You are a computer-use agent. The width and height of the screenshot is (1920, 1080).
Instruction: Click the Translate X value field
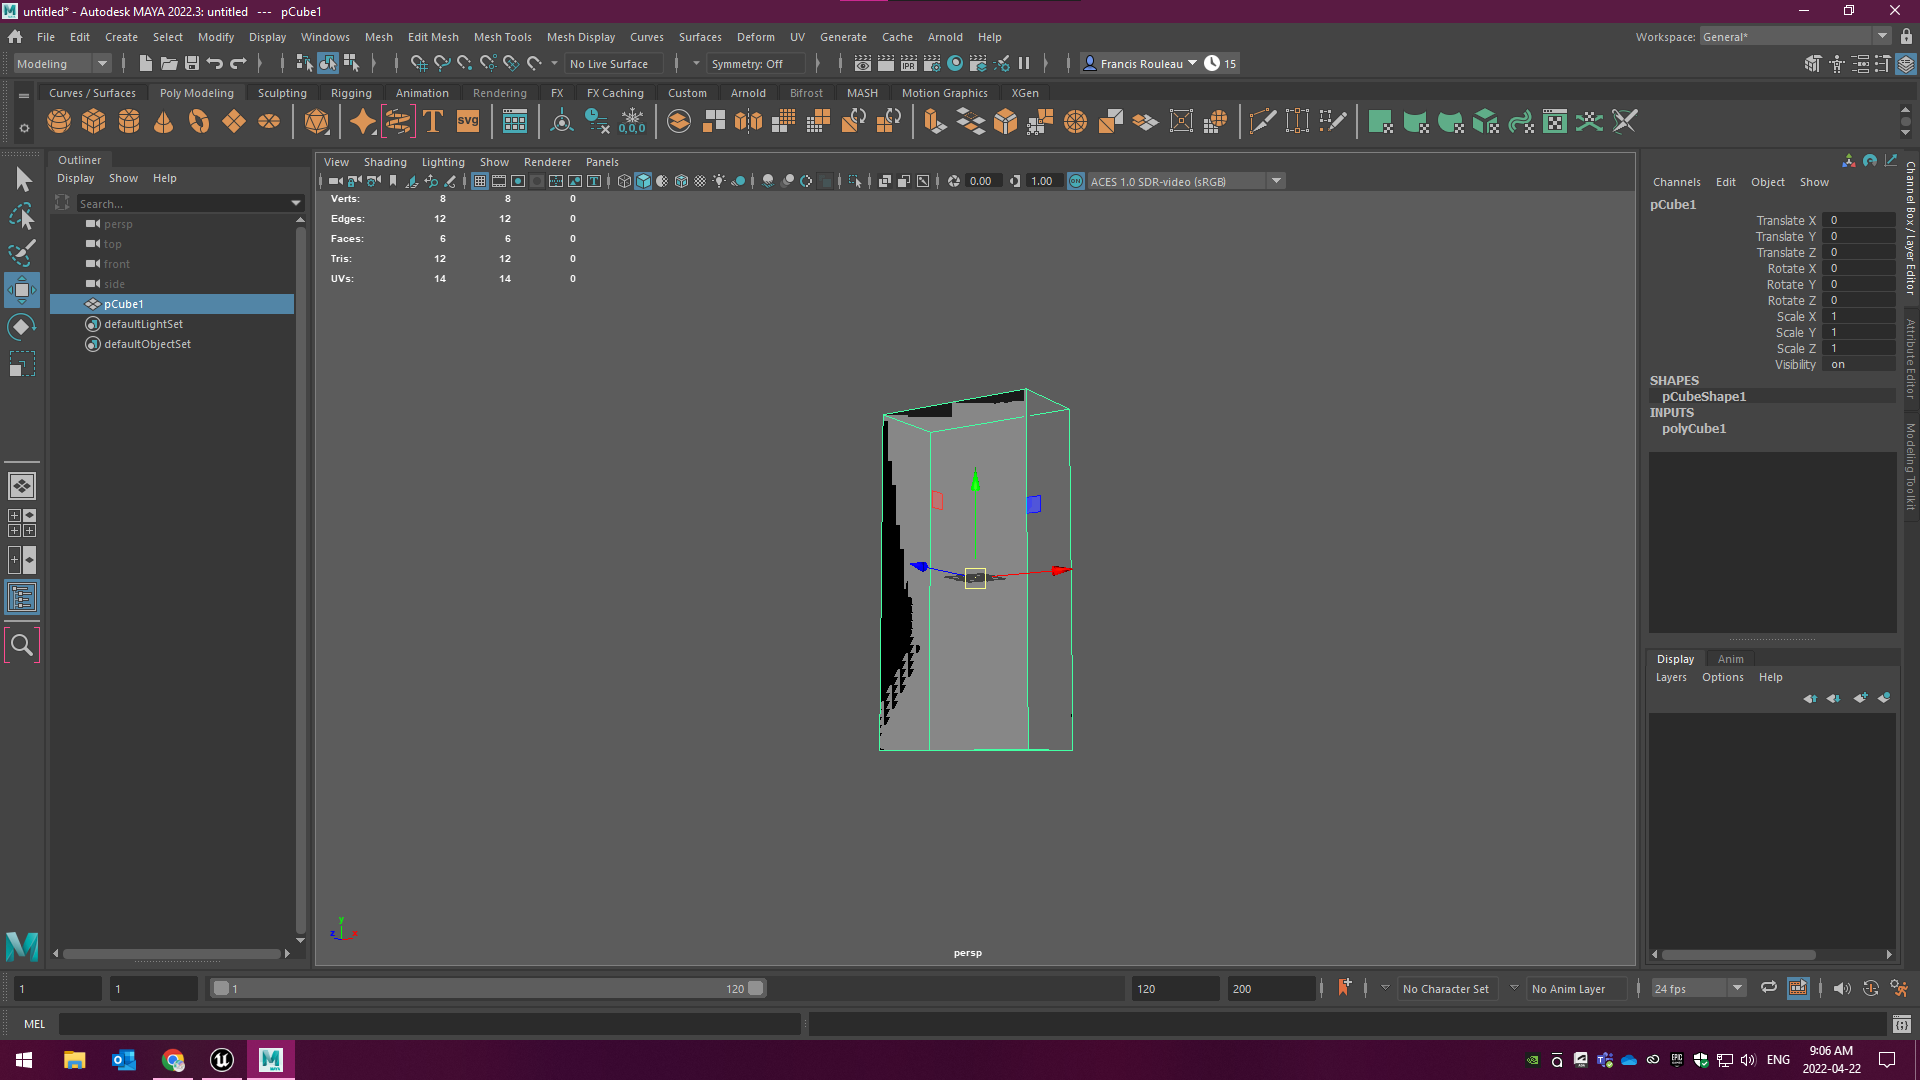tap(1858, 221)
